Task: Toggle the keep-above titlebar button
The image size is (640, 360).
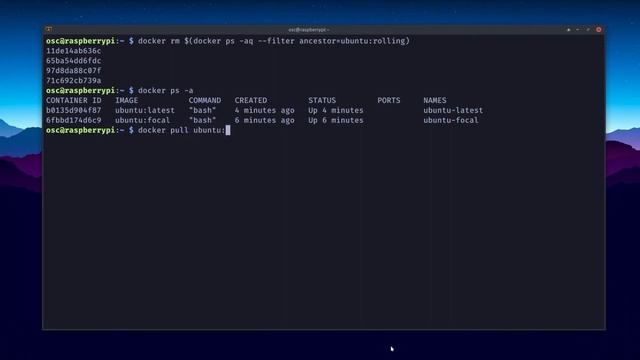Action: click(569, 29)
